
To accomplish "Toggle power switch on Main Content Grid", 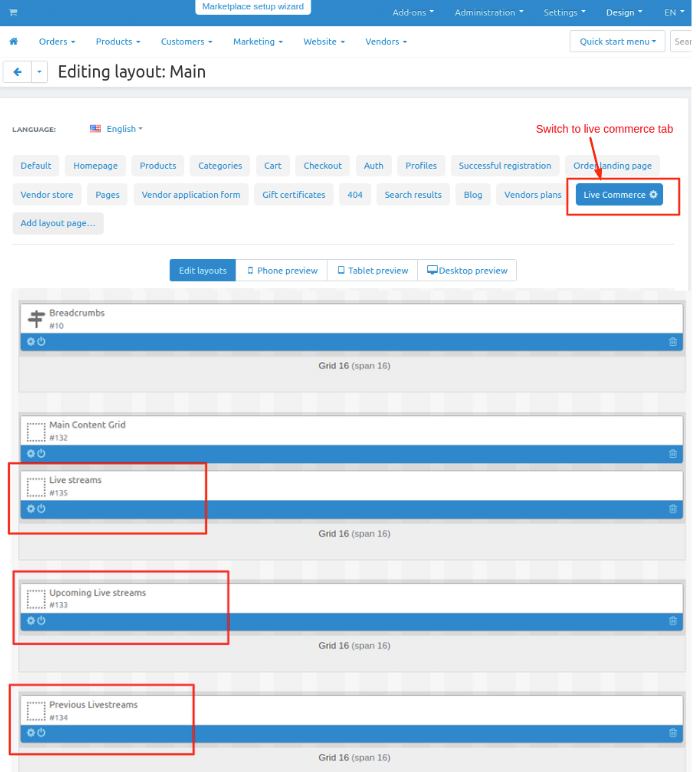I will coord(41,454).
